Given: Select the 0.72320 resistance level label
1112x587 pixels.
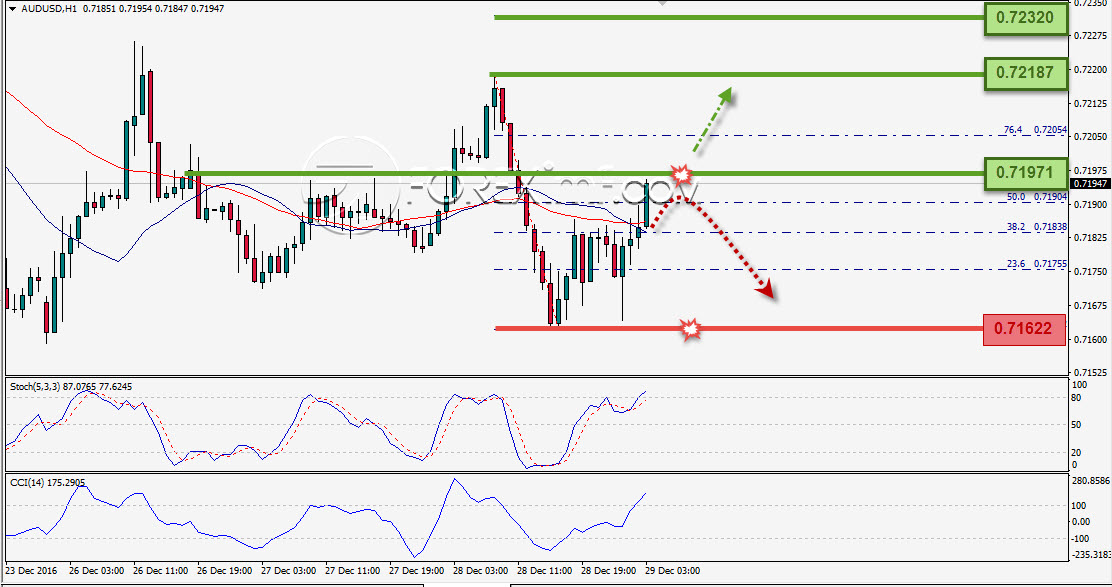Looking at the screenshot, I should 1025,18.
